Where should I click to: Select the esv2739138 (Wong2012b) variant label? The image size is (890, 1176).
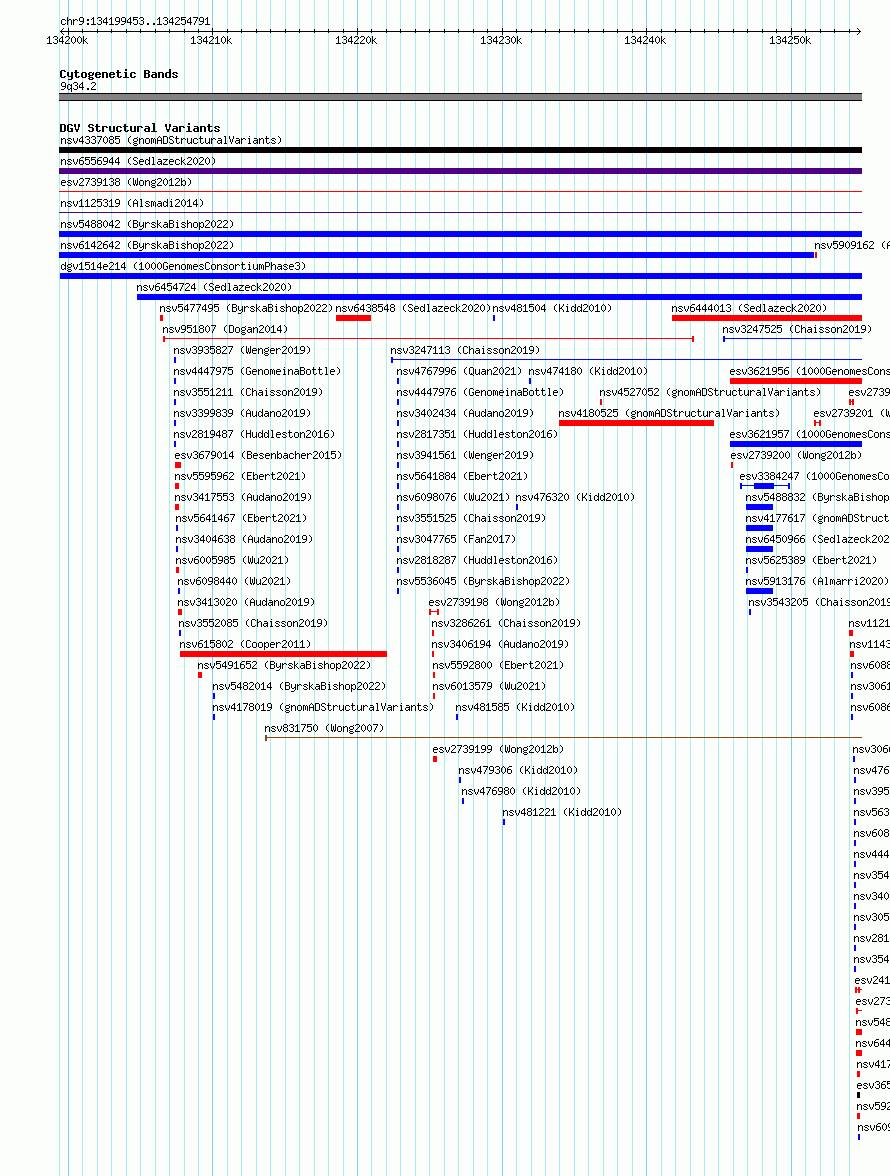click(126, 182)
